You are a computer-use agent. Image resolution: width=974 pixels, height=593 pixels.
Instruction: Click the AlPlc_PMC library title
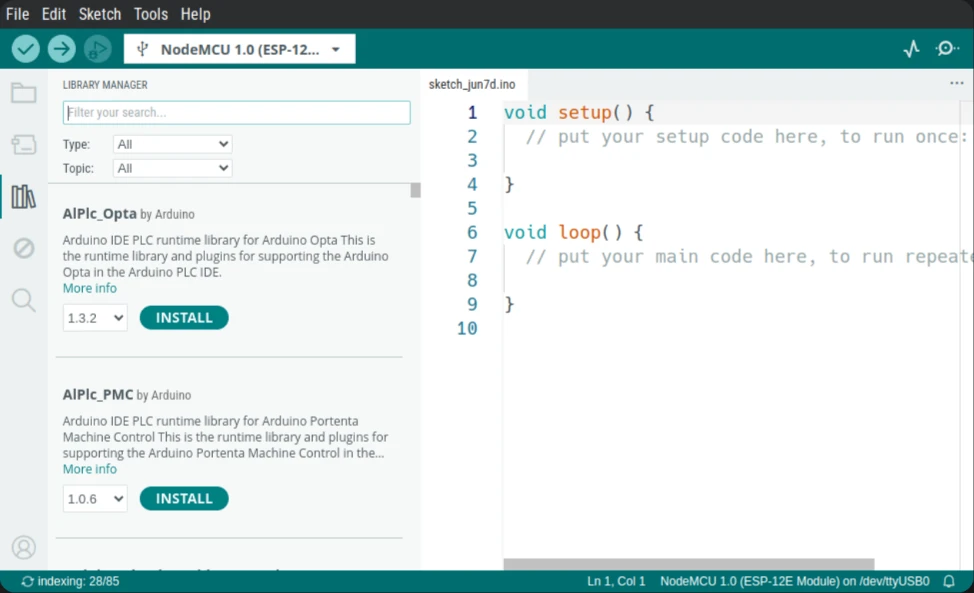coord(98,395)
